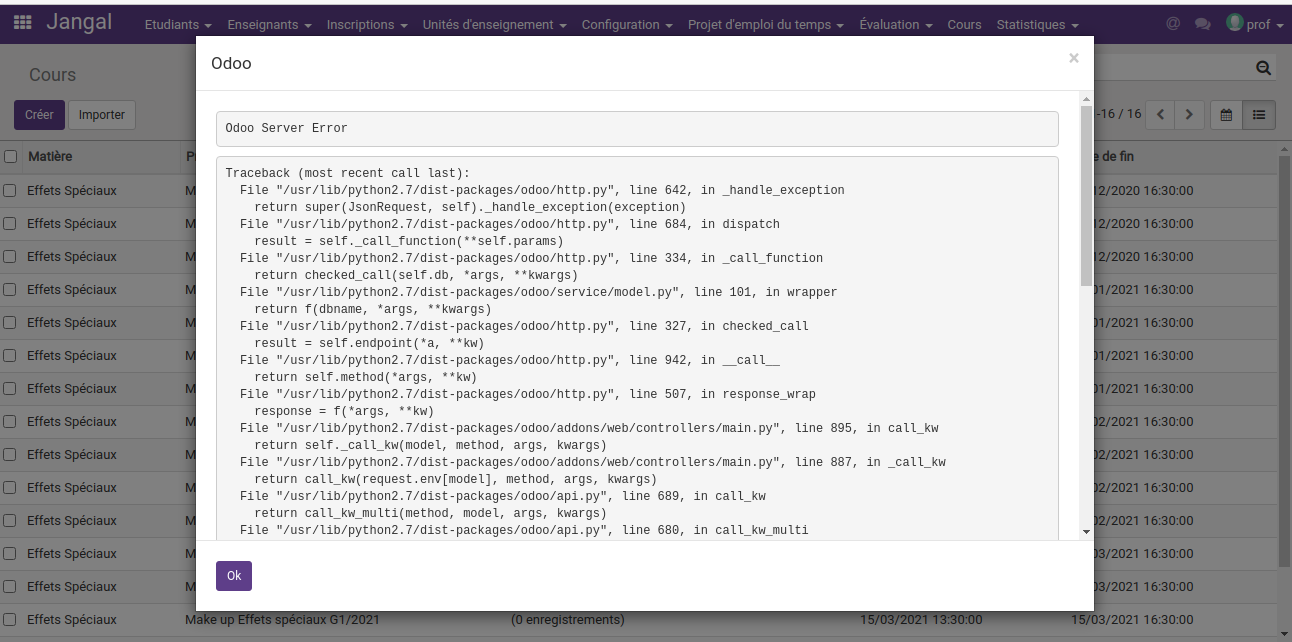
Task: Click the Importer button
Action: coord(102,115)
